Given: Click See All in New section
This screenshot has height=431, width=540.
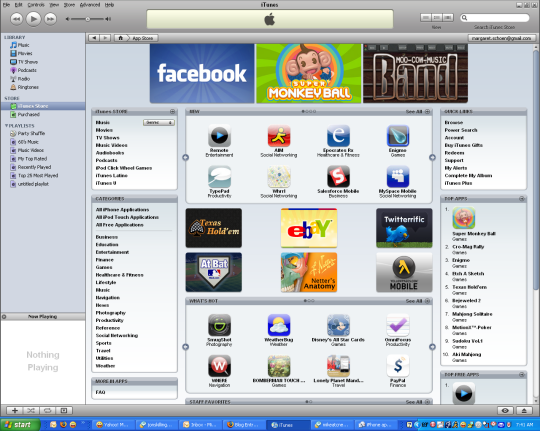Looking at the screenshot, I should click(x=414, y=112).
